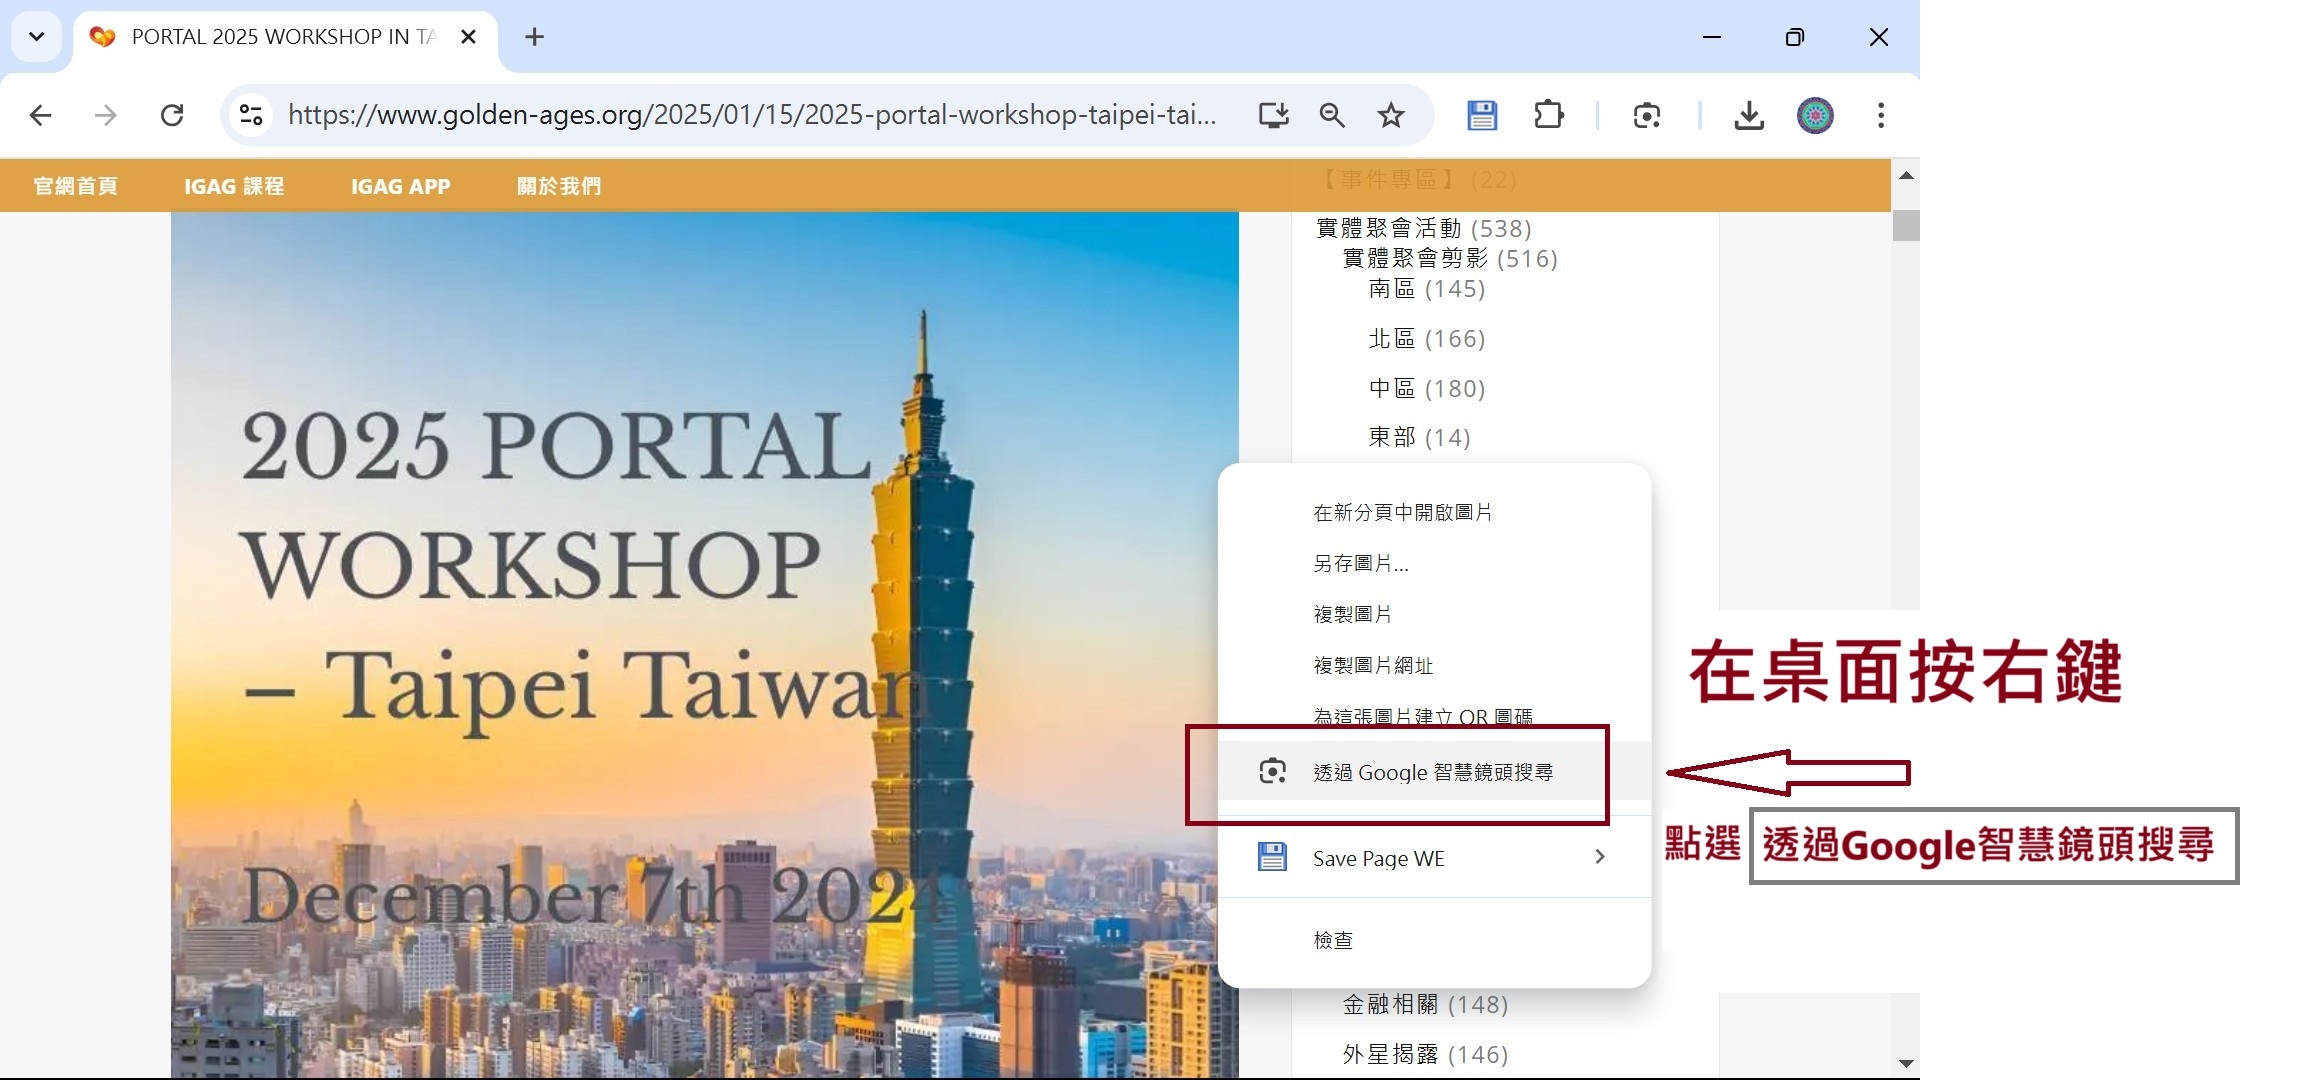
Task: Choose 複製圖片網址 from context menu
Action: pyautogui.click(x=1434, y=665)
